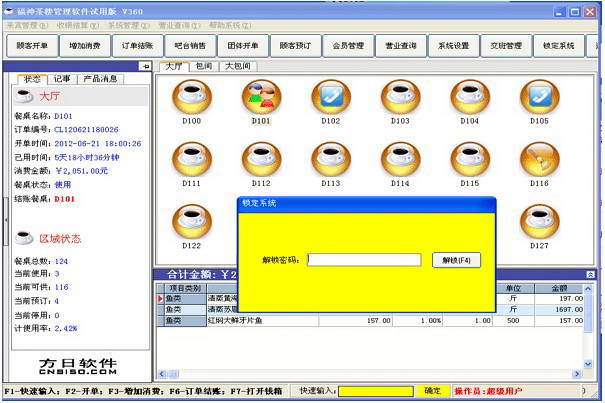This screenshot has width=605, height=403.
Task: Click the 吧台销售 toolbar button
Action: tap(190, 46)
